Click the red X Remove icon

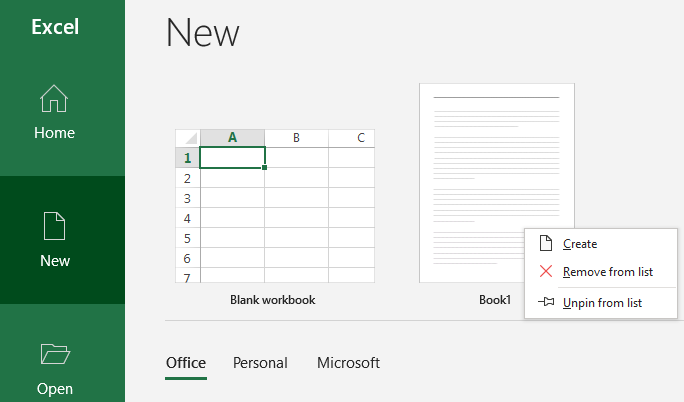pos(546,271)
